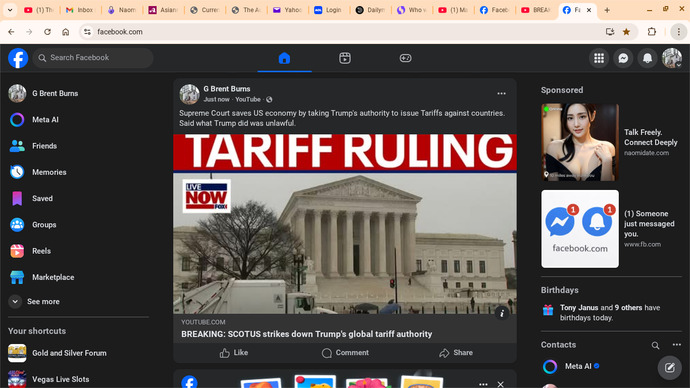The width and height of the screenshot is (690, 388).
Task: Open Gold and Silver Forum shortcut
Action: 78,353
